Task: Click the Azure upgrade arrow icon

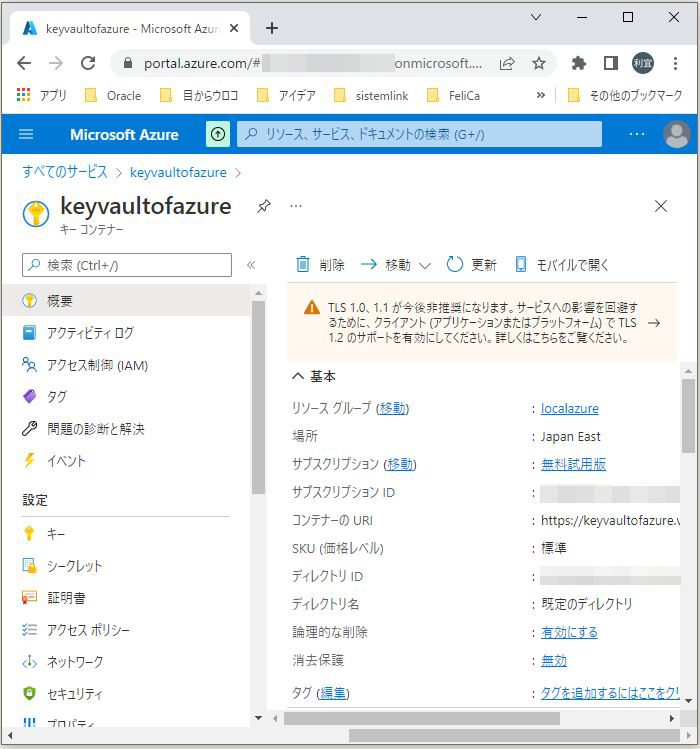Action: click(x=218, y=134)
